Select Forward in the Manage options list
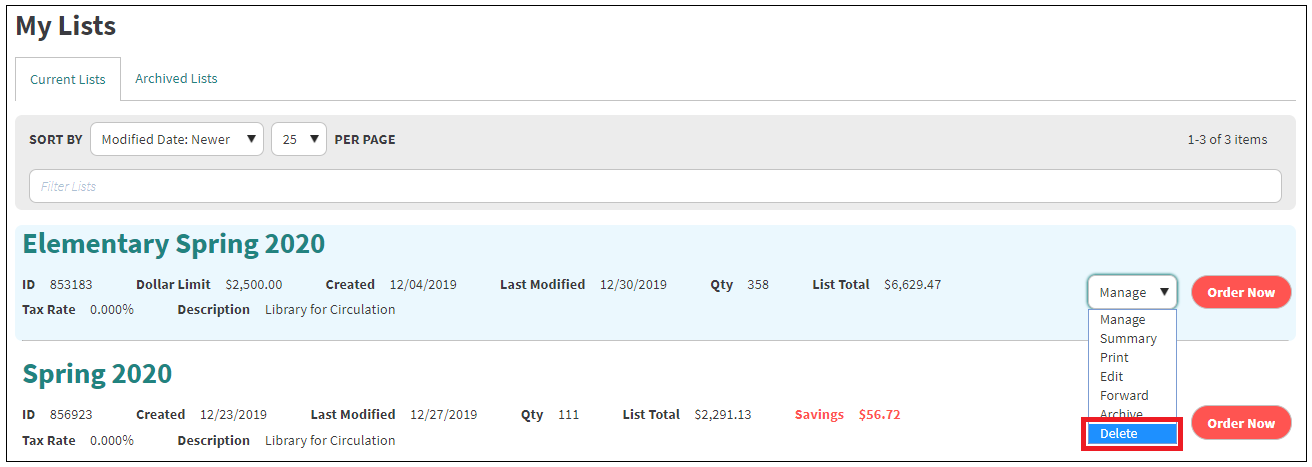 [1124, 395]
